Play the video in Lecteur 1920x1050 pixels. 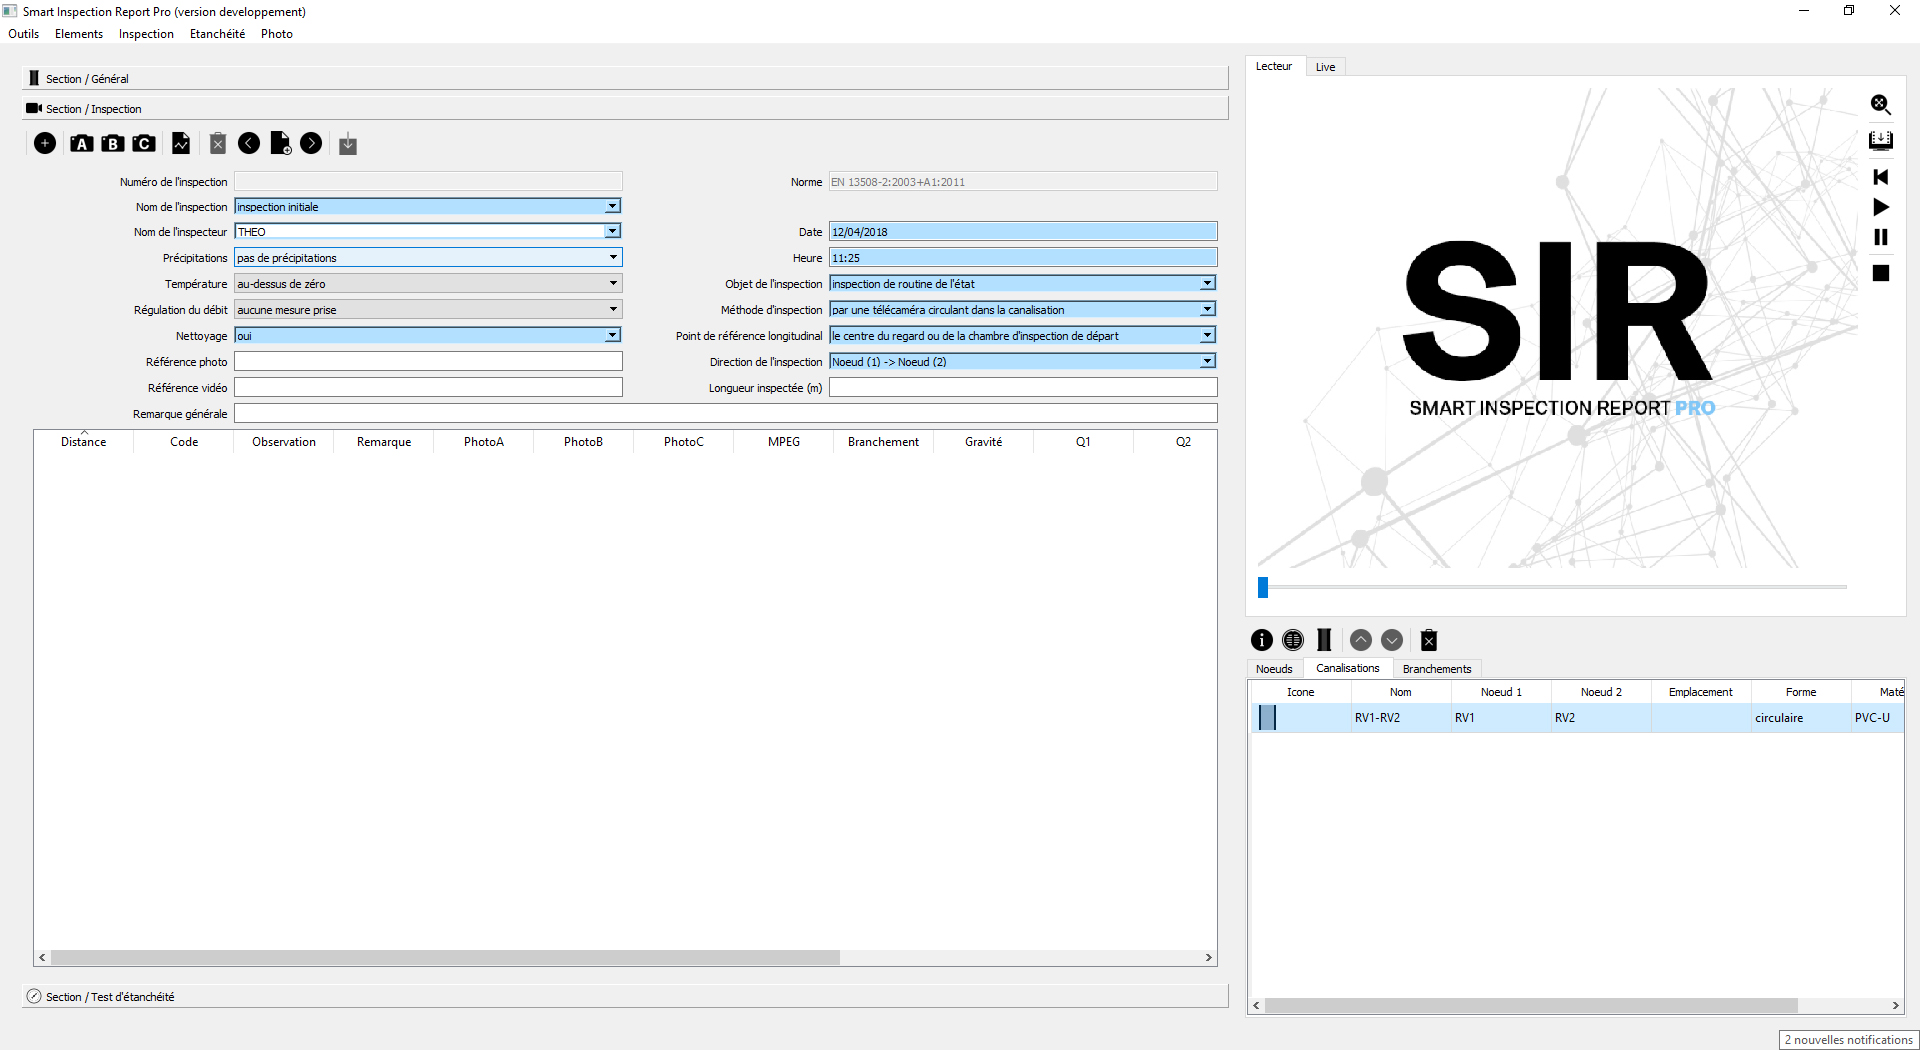tap(1881, 207)
